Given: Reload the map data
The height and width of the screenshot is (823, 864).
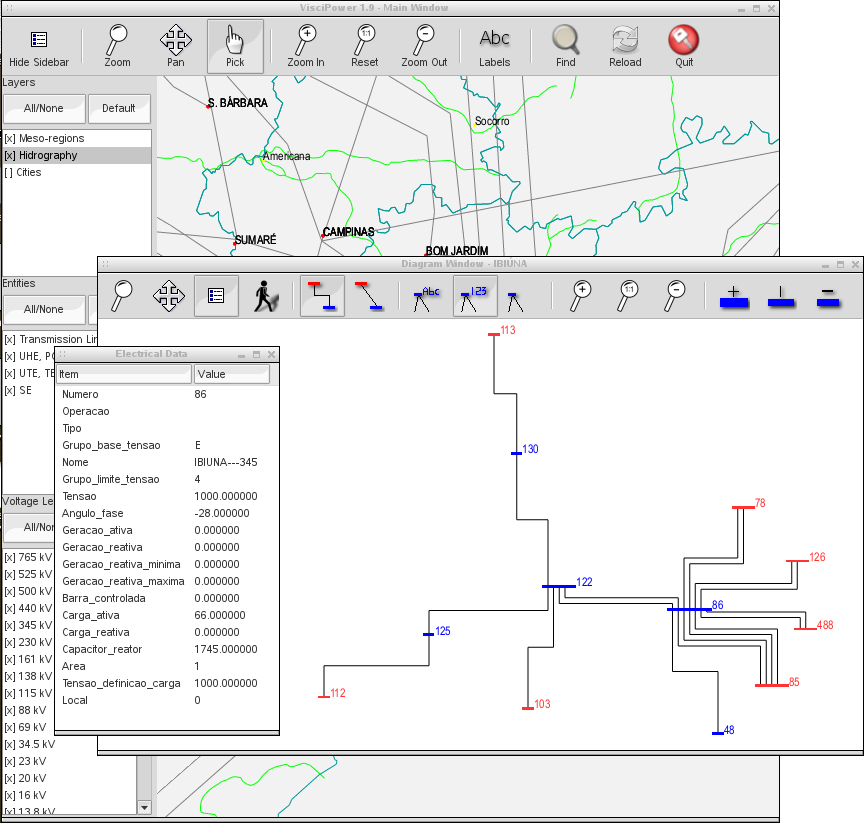Looking at the screenshot, I should coord(625,47).
